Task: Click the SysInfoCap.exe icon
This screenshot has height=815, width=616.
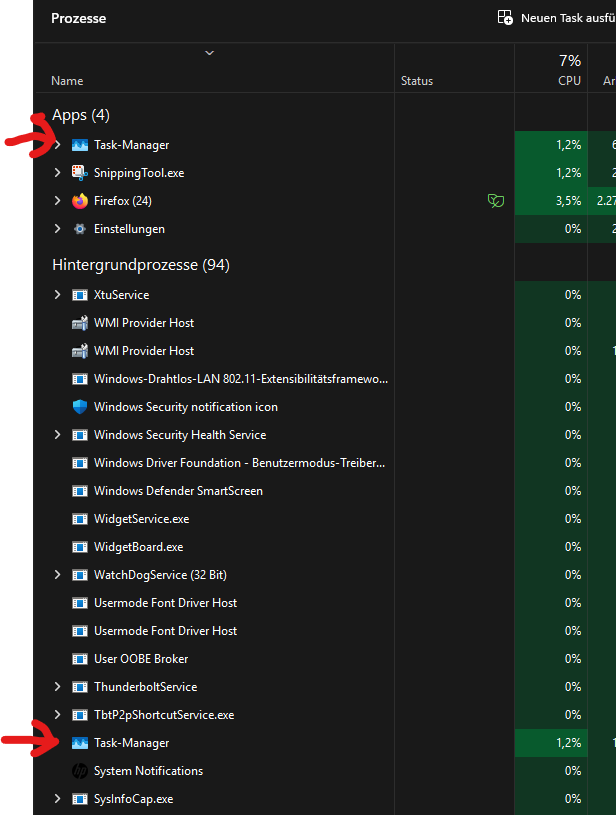Action: point(80,799)
